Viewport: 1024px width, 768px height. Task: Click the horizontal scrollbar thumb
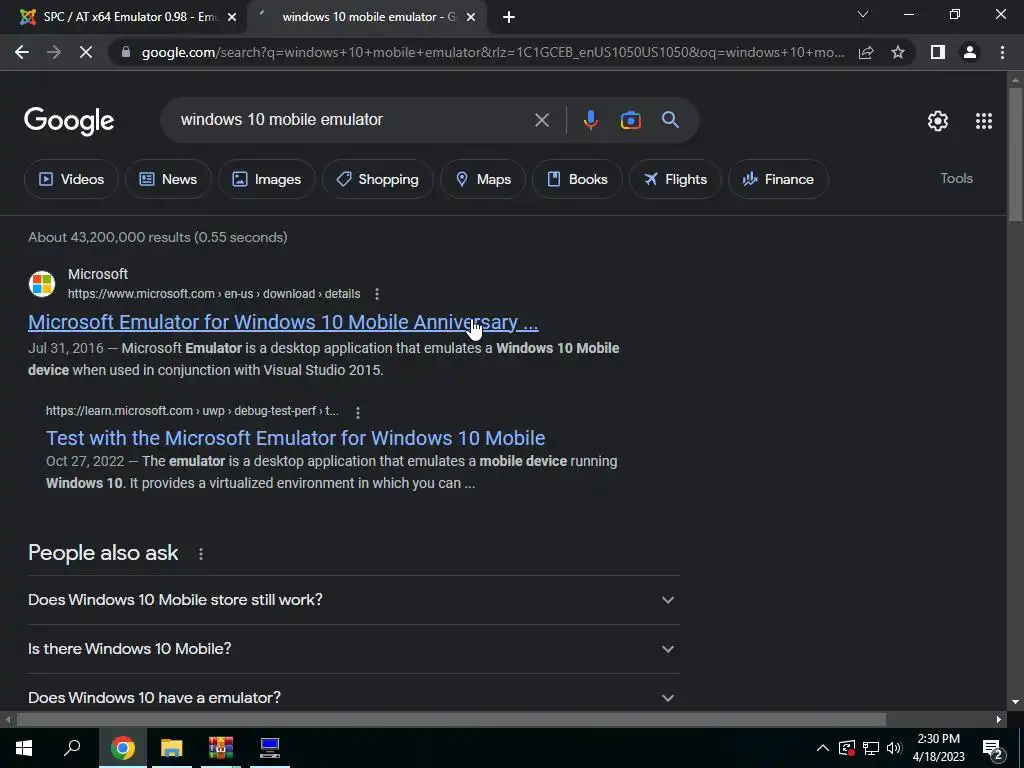click(x=451, y=720)
